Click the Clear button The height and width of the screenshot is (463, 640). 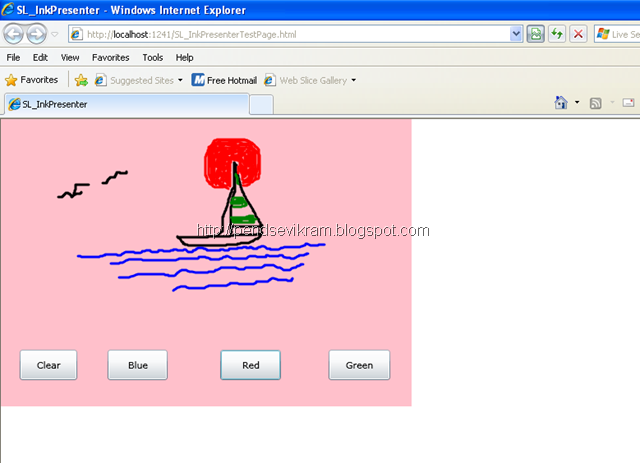point(49,365)
